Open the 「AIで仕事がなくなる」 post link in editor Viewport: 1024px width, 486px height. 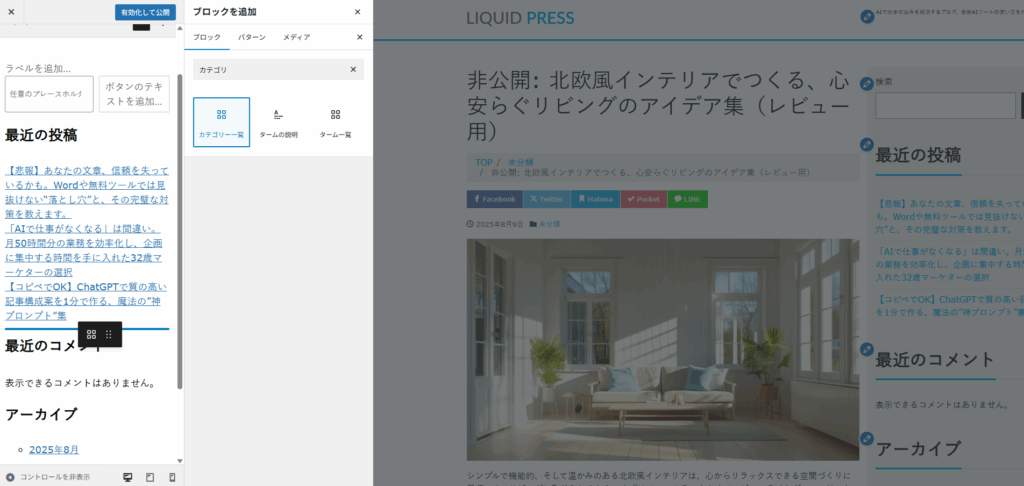click(x=84, y=250)
